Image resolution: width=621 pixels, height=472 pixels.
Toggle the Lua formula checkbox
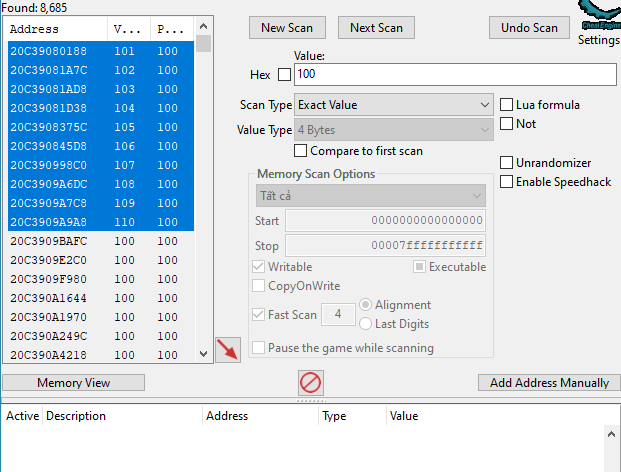tap(507, 105)
